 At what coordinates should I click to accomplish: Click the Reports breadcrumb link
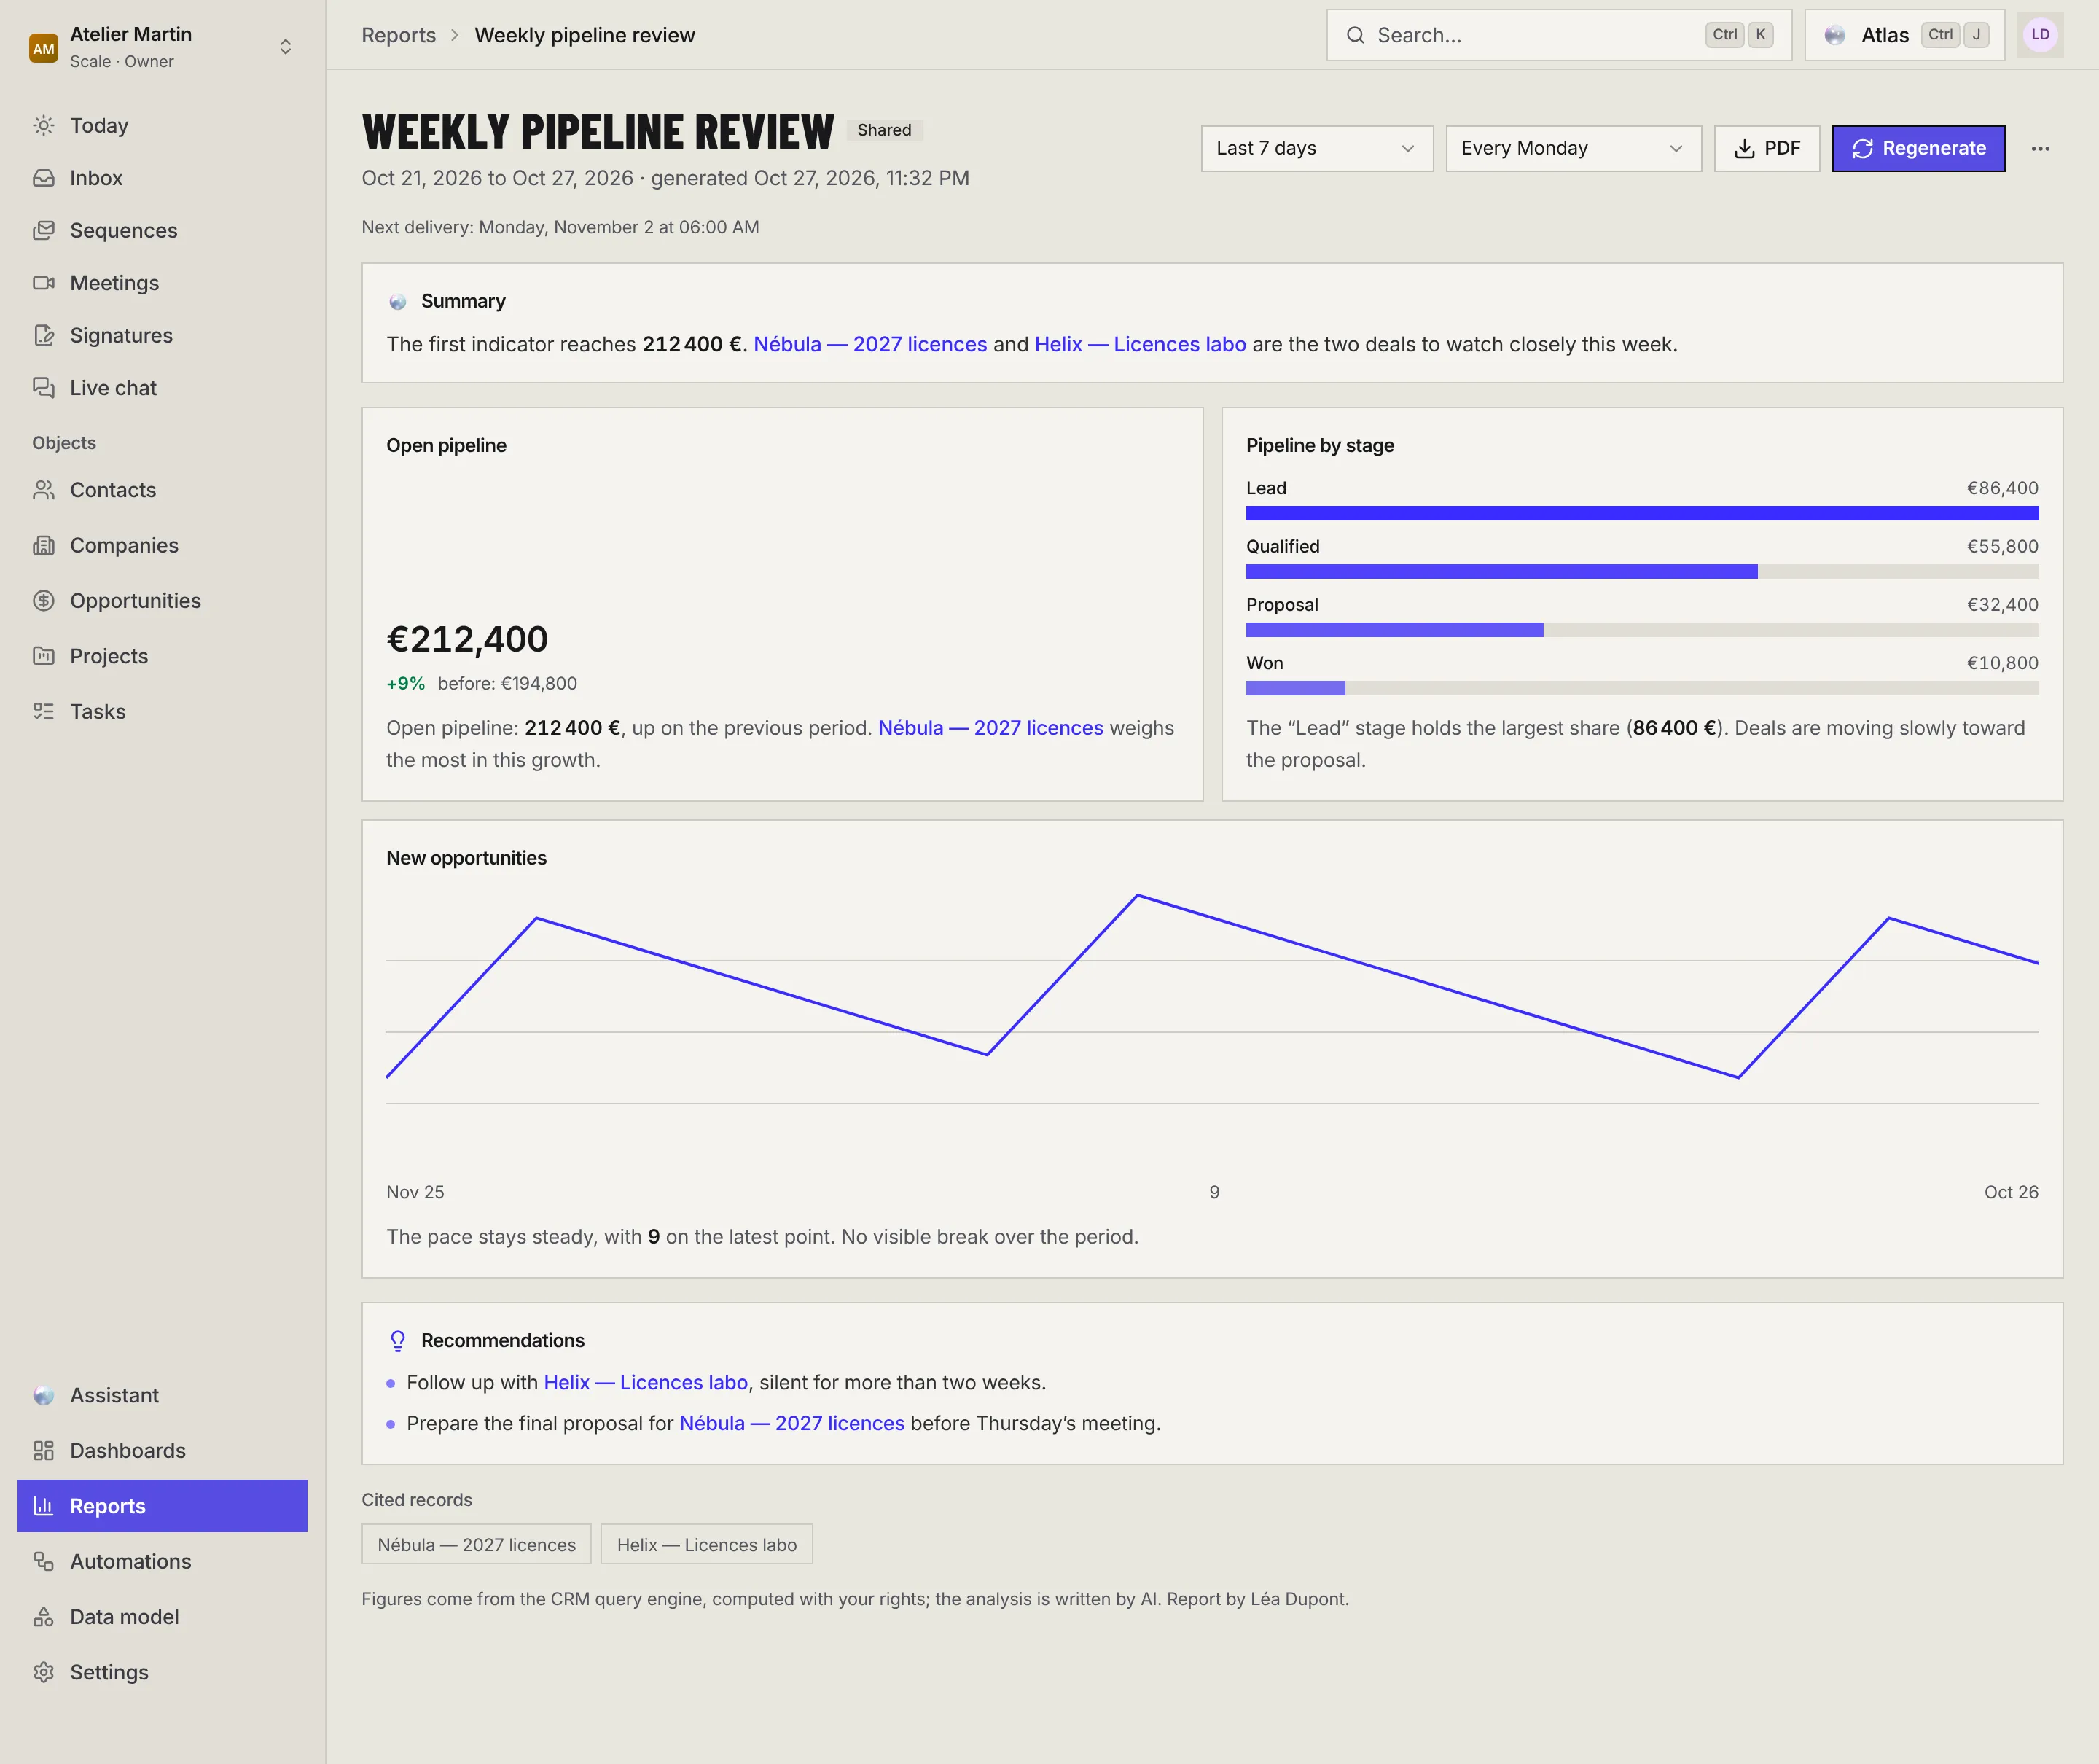pyautogui.click(x=398, y=35)
